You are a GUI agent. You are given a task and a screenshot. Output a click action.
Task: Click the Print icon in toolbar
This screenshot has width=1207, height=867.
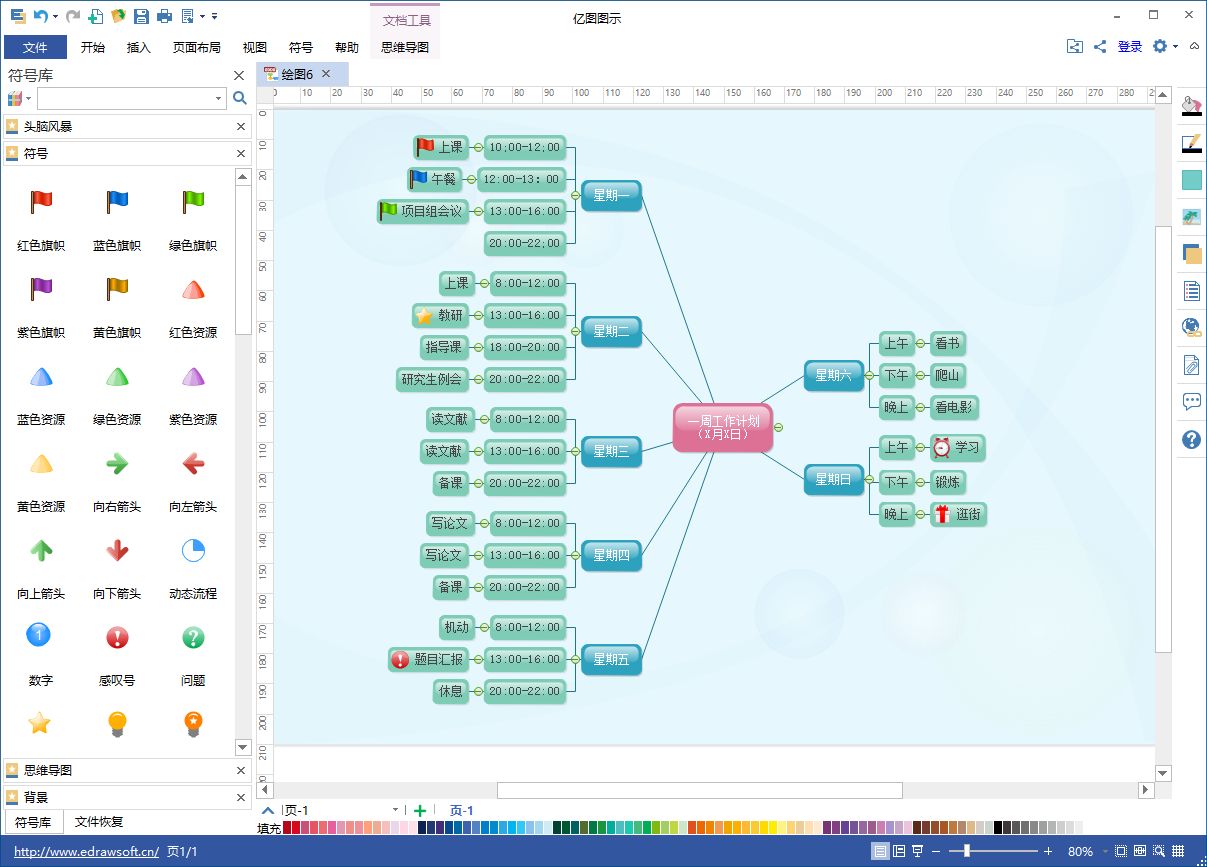[165, 16]
